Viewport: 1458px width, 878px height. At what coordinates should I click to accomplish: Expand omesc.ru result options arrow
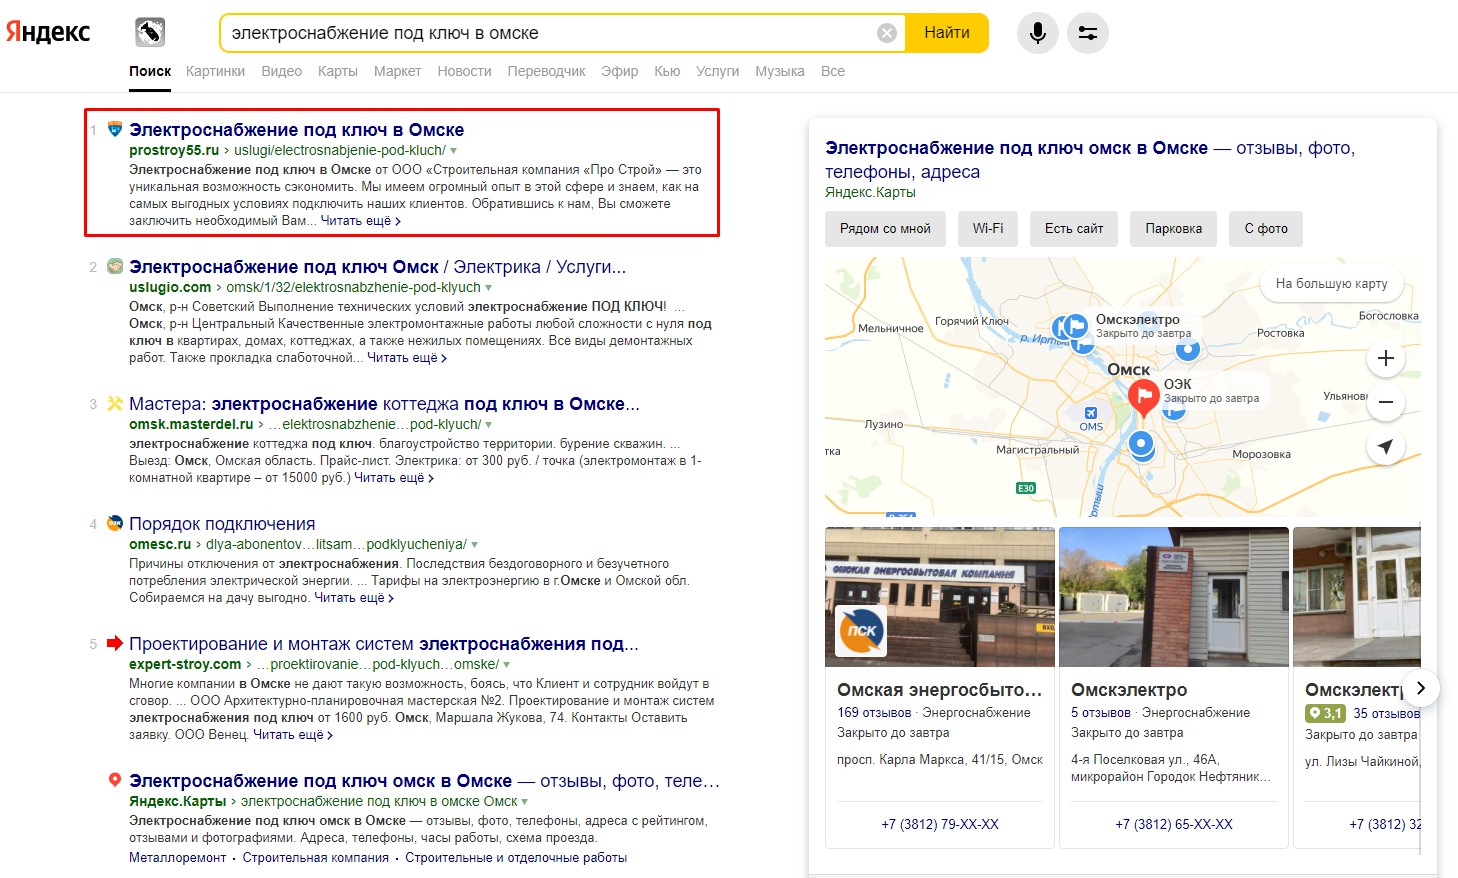(475, 545)
